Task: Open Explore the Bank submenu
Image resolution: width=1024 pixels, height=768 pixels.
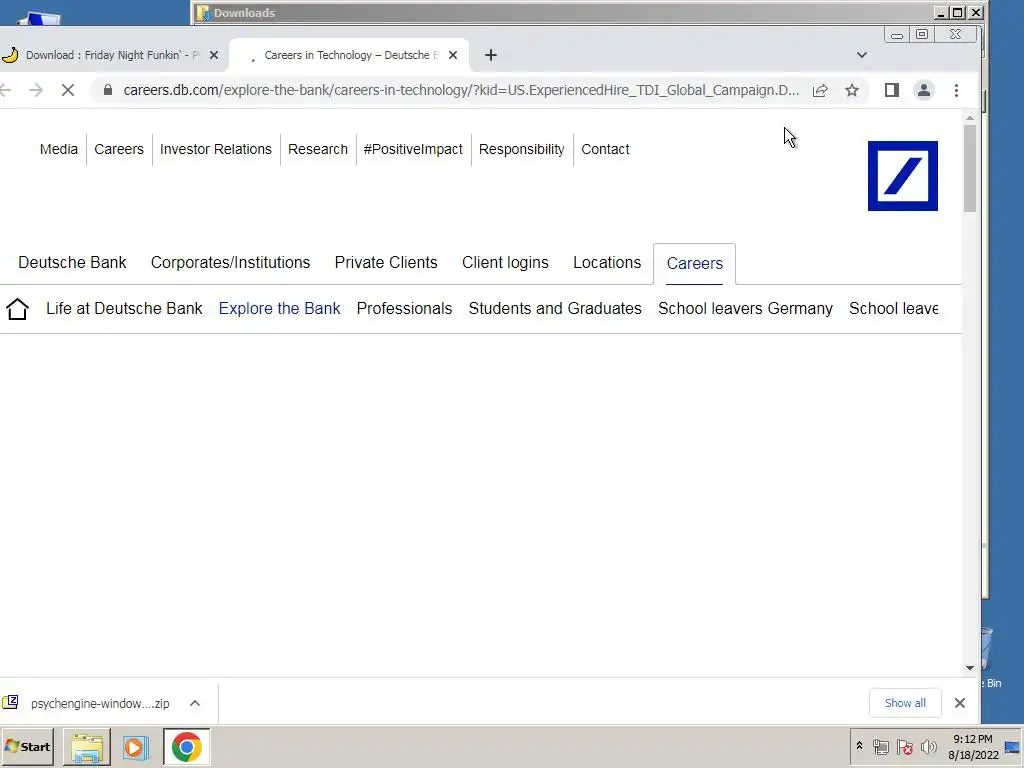Action: pos(280,309)
